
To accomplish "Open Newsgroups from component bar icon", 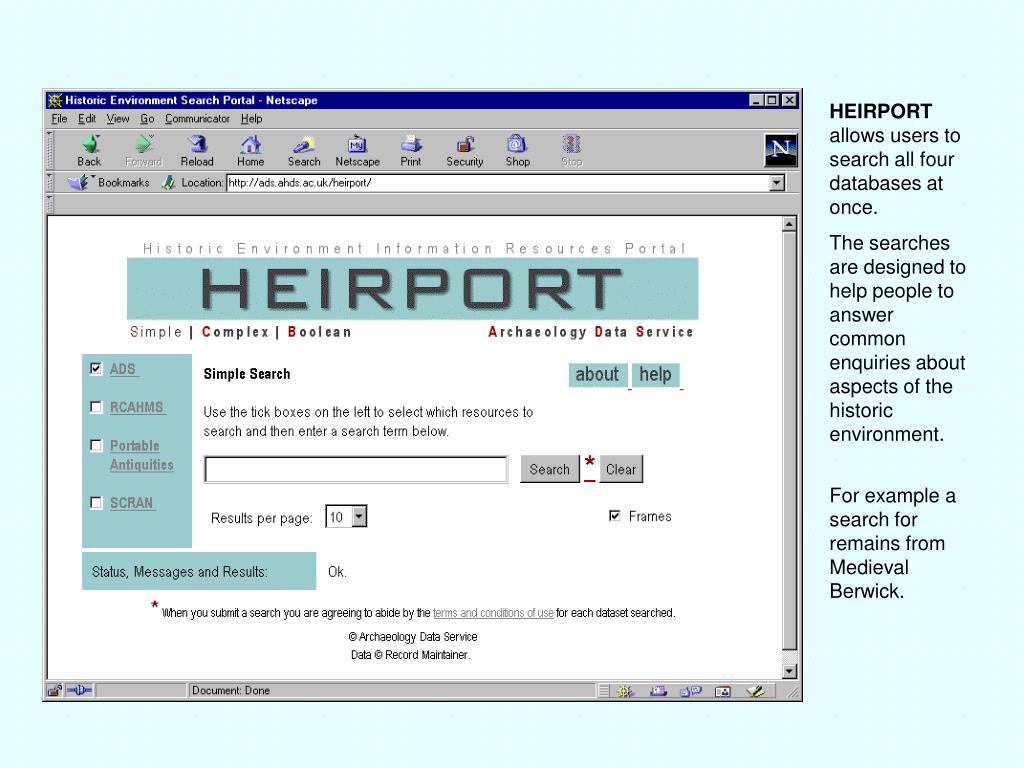I will [691, 691].
